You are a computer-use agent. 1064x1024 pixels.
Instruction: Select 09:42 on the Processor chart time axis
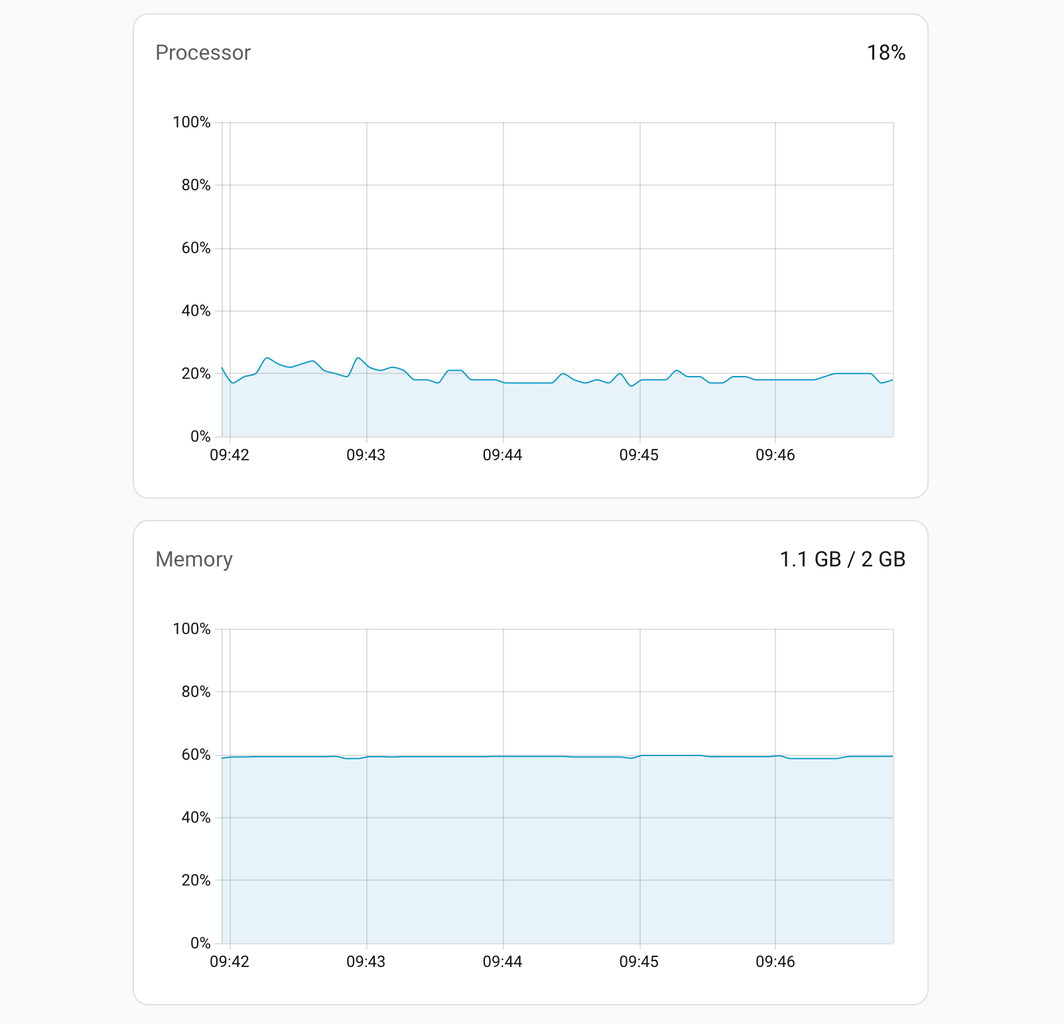pyautogui.click(x=230, y=455)
